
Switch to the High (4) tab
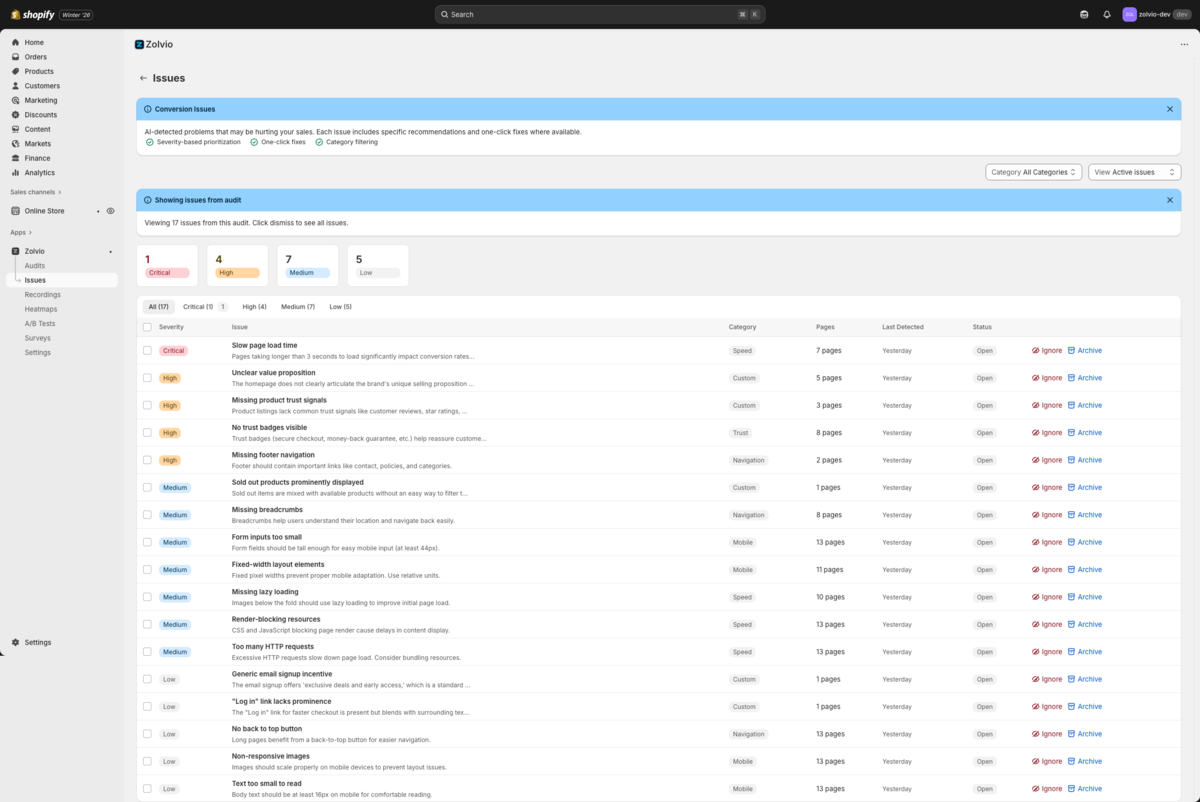click(x=254, y=307)
